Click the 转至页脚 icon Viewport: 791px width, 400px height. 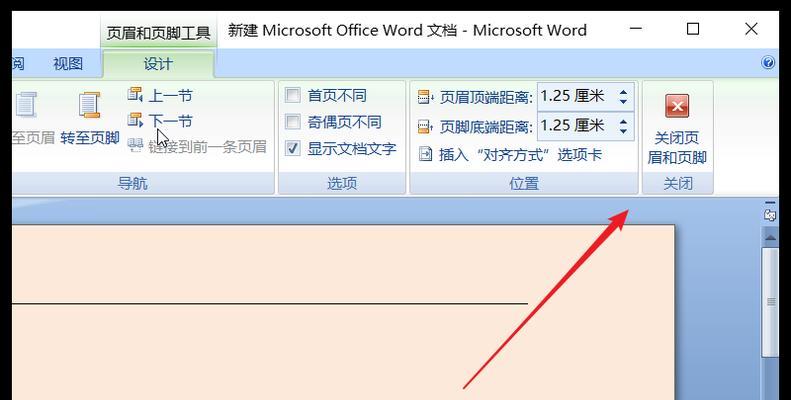point(89,105)
